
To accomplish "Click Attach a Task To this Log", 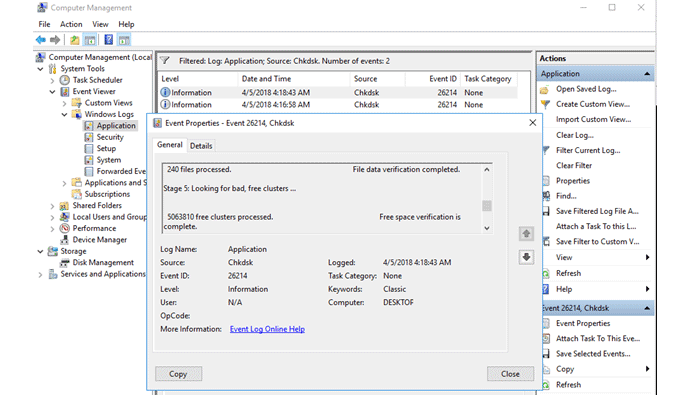I will (x=596, y=227).
